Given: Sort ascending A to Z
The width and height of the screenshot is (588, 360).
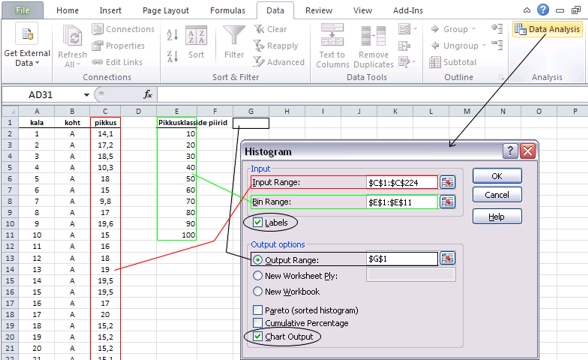Looking at the screenshot, I should (172, 35).
